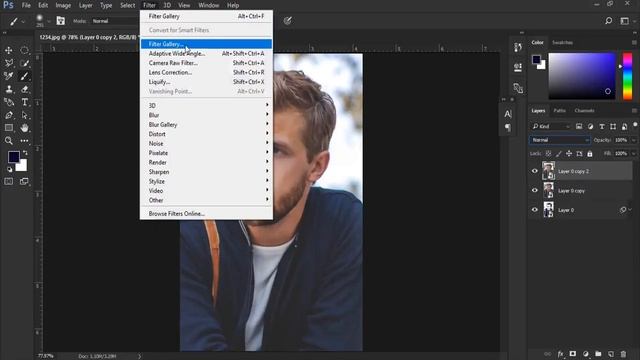Choose highlighted Filter Gallery... entry
The height and width of the screenshot is (360, 640).
click(x=207, y=44)
